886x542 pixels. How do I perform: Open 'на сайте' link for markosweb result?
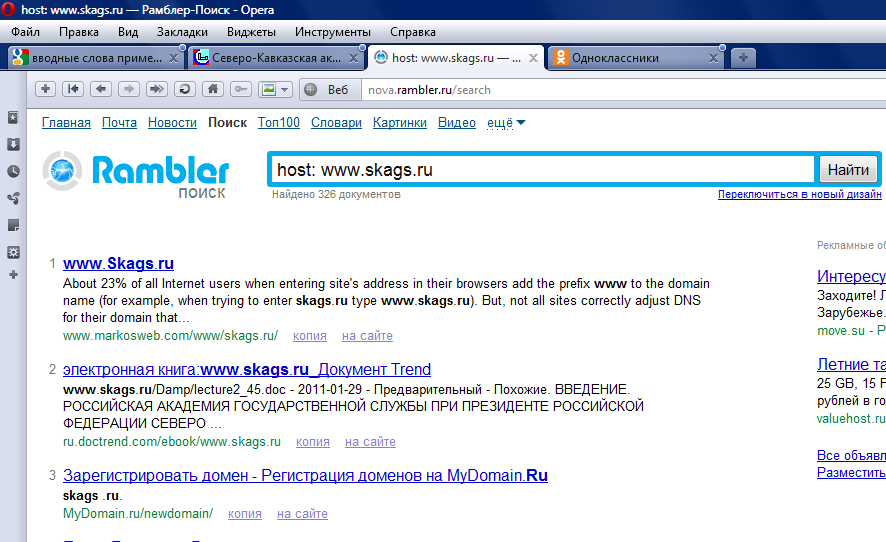pyautogui.click(x=367, y=336)
